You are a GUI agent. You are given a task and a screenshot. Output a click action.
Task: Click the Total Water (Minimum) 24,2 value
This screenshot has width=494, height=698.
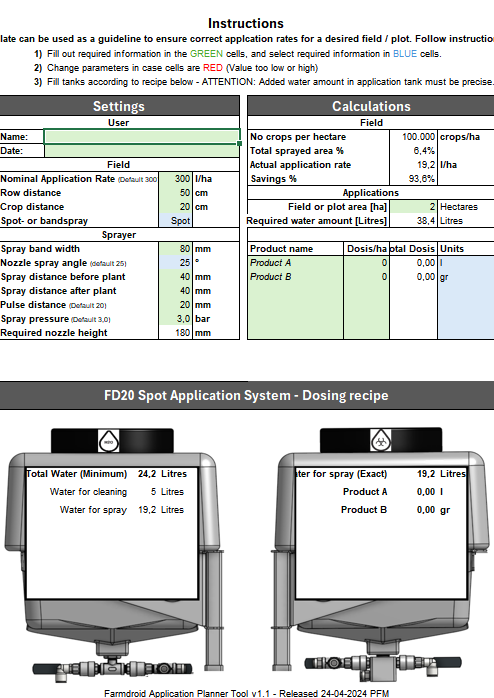coord(147,474)
